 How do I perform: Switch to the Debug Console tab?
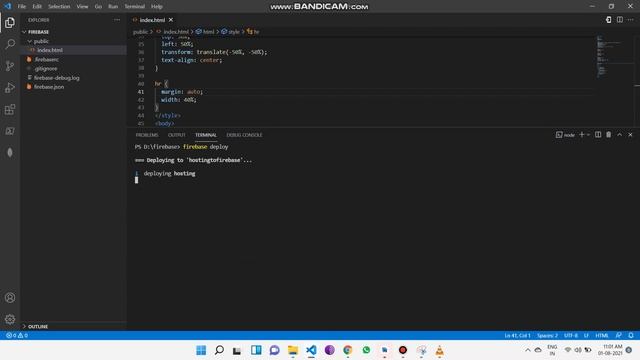click(x=244, y=135)
